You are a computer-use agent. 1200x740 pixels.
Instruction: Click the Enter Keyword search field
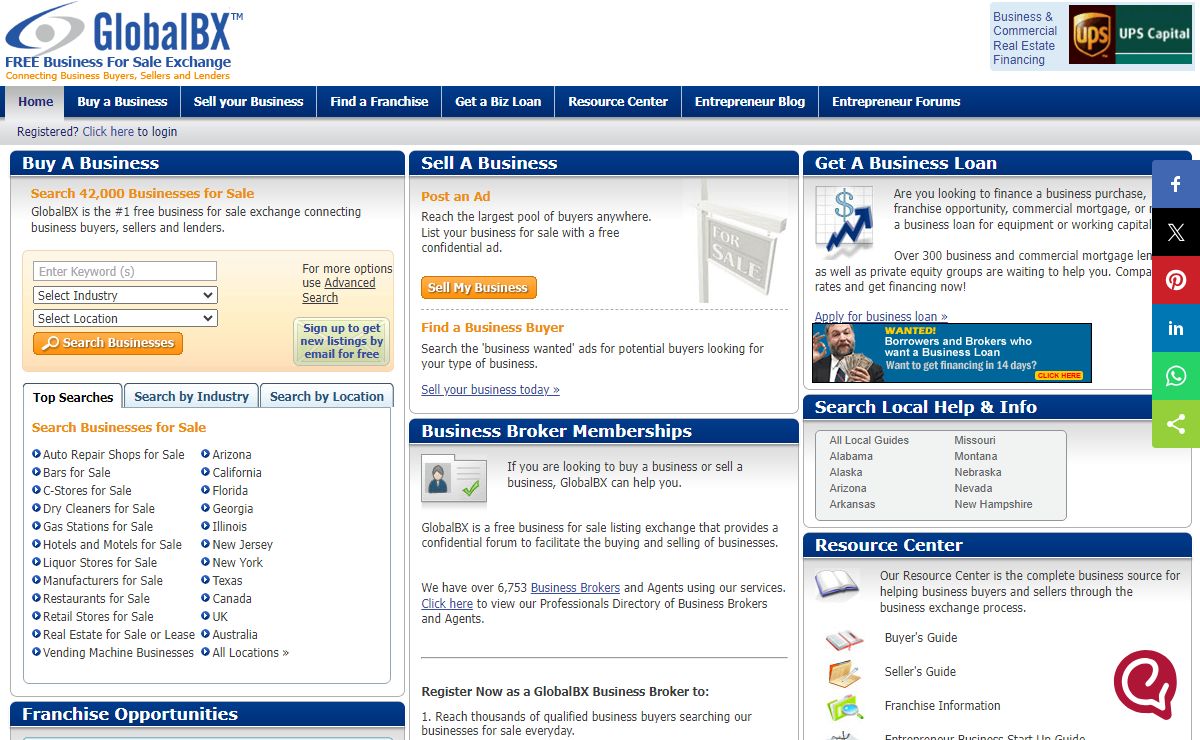pyautogui.click(x=125, y=271)
